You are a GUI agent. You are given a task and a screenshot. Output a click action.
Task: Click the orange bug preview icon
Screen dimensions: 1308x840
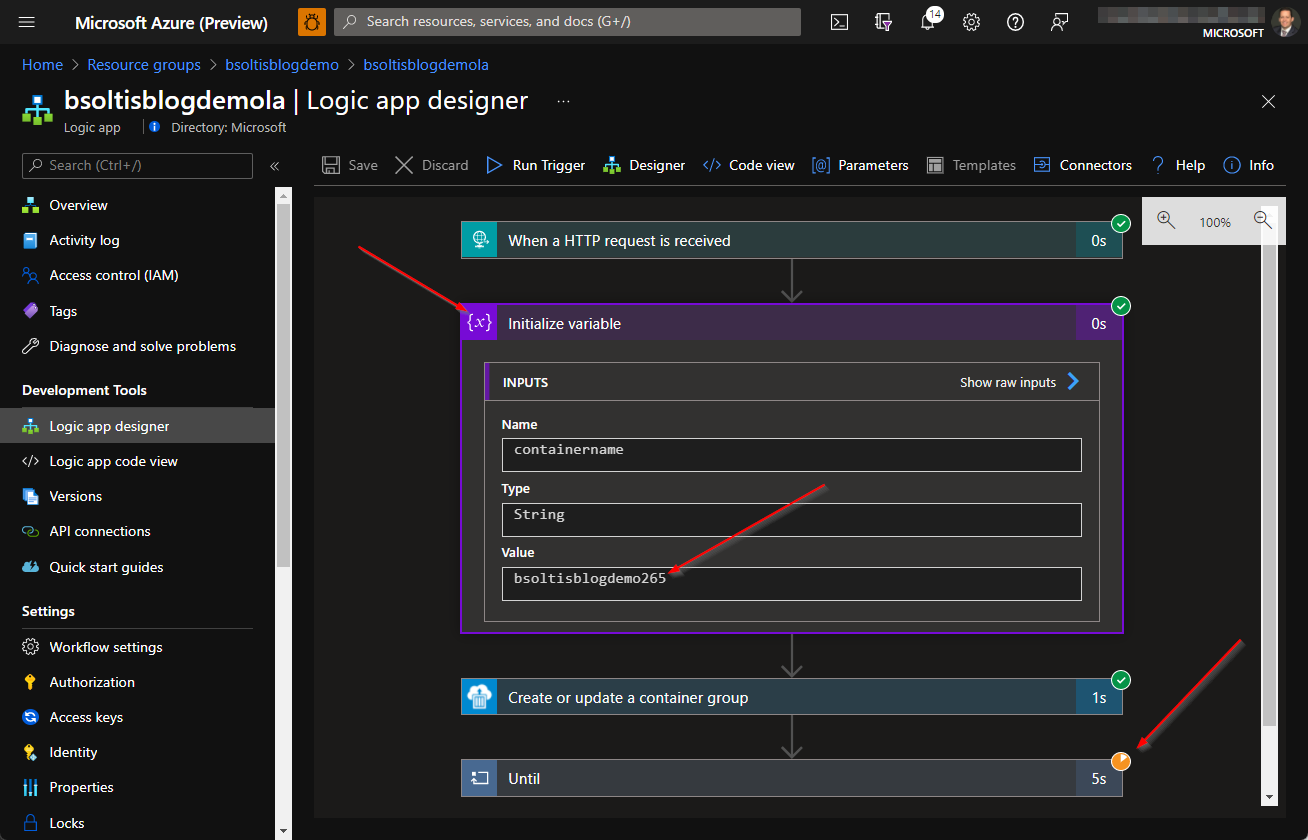(312, 22)
